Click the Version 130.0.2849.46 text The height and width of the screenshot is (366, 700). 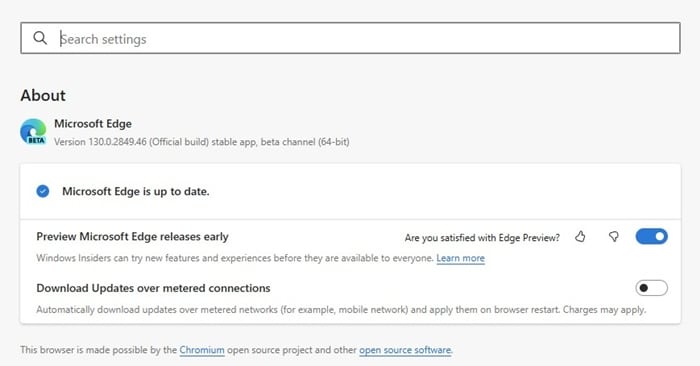pos(202,142)
